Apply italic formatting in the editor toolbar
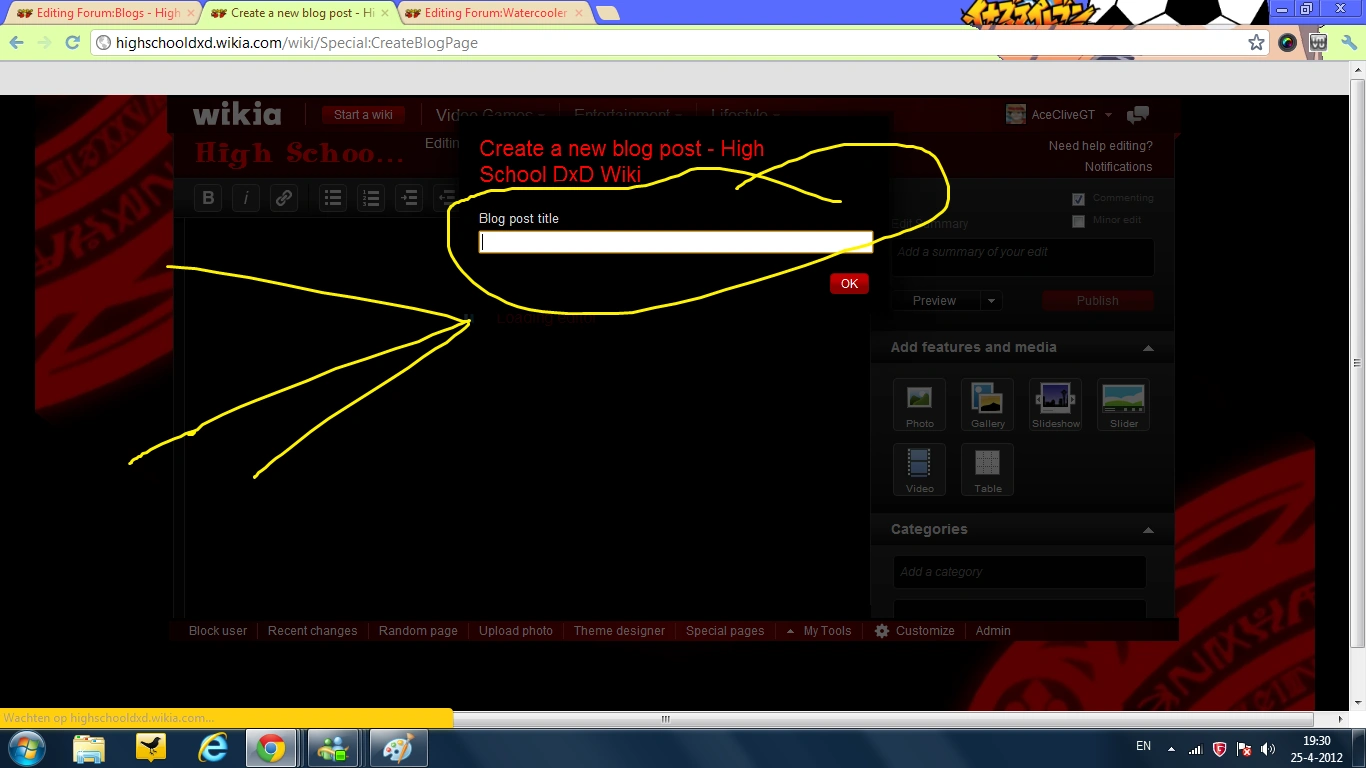 click(246, 198)
